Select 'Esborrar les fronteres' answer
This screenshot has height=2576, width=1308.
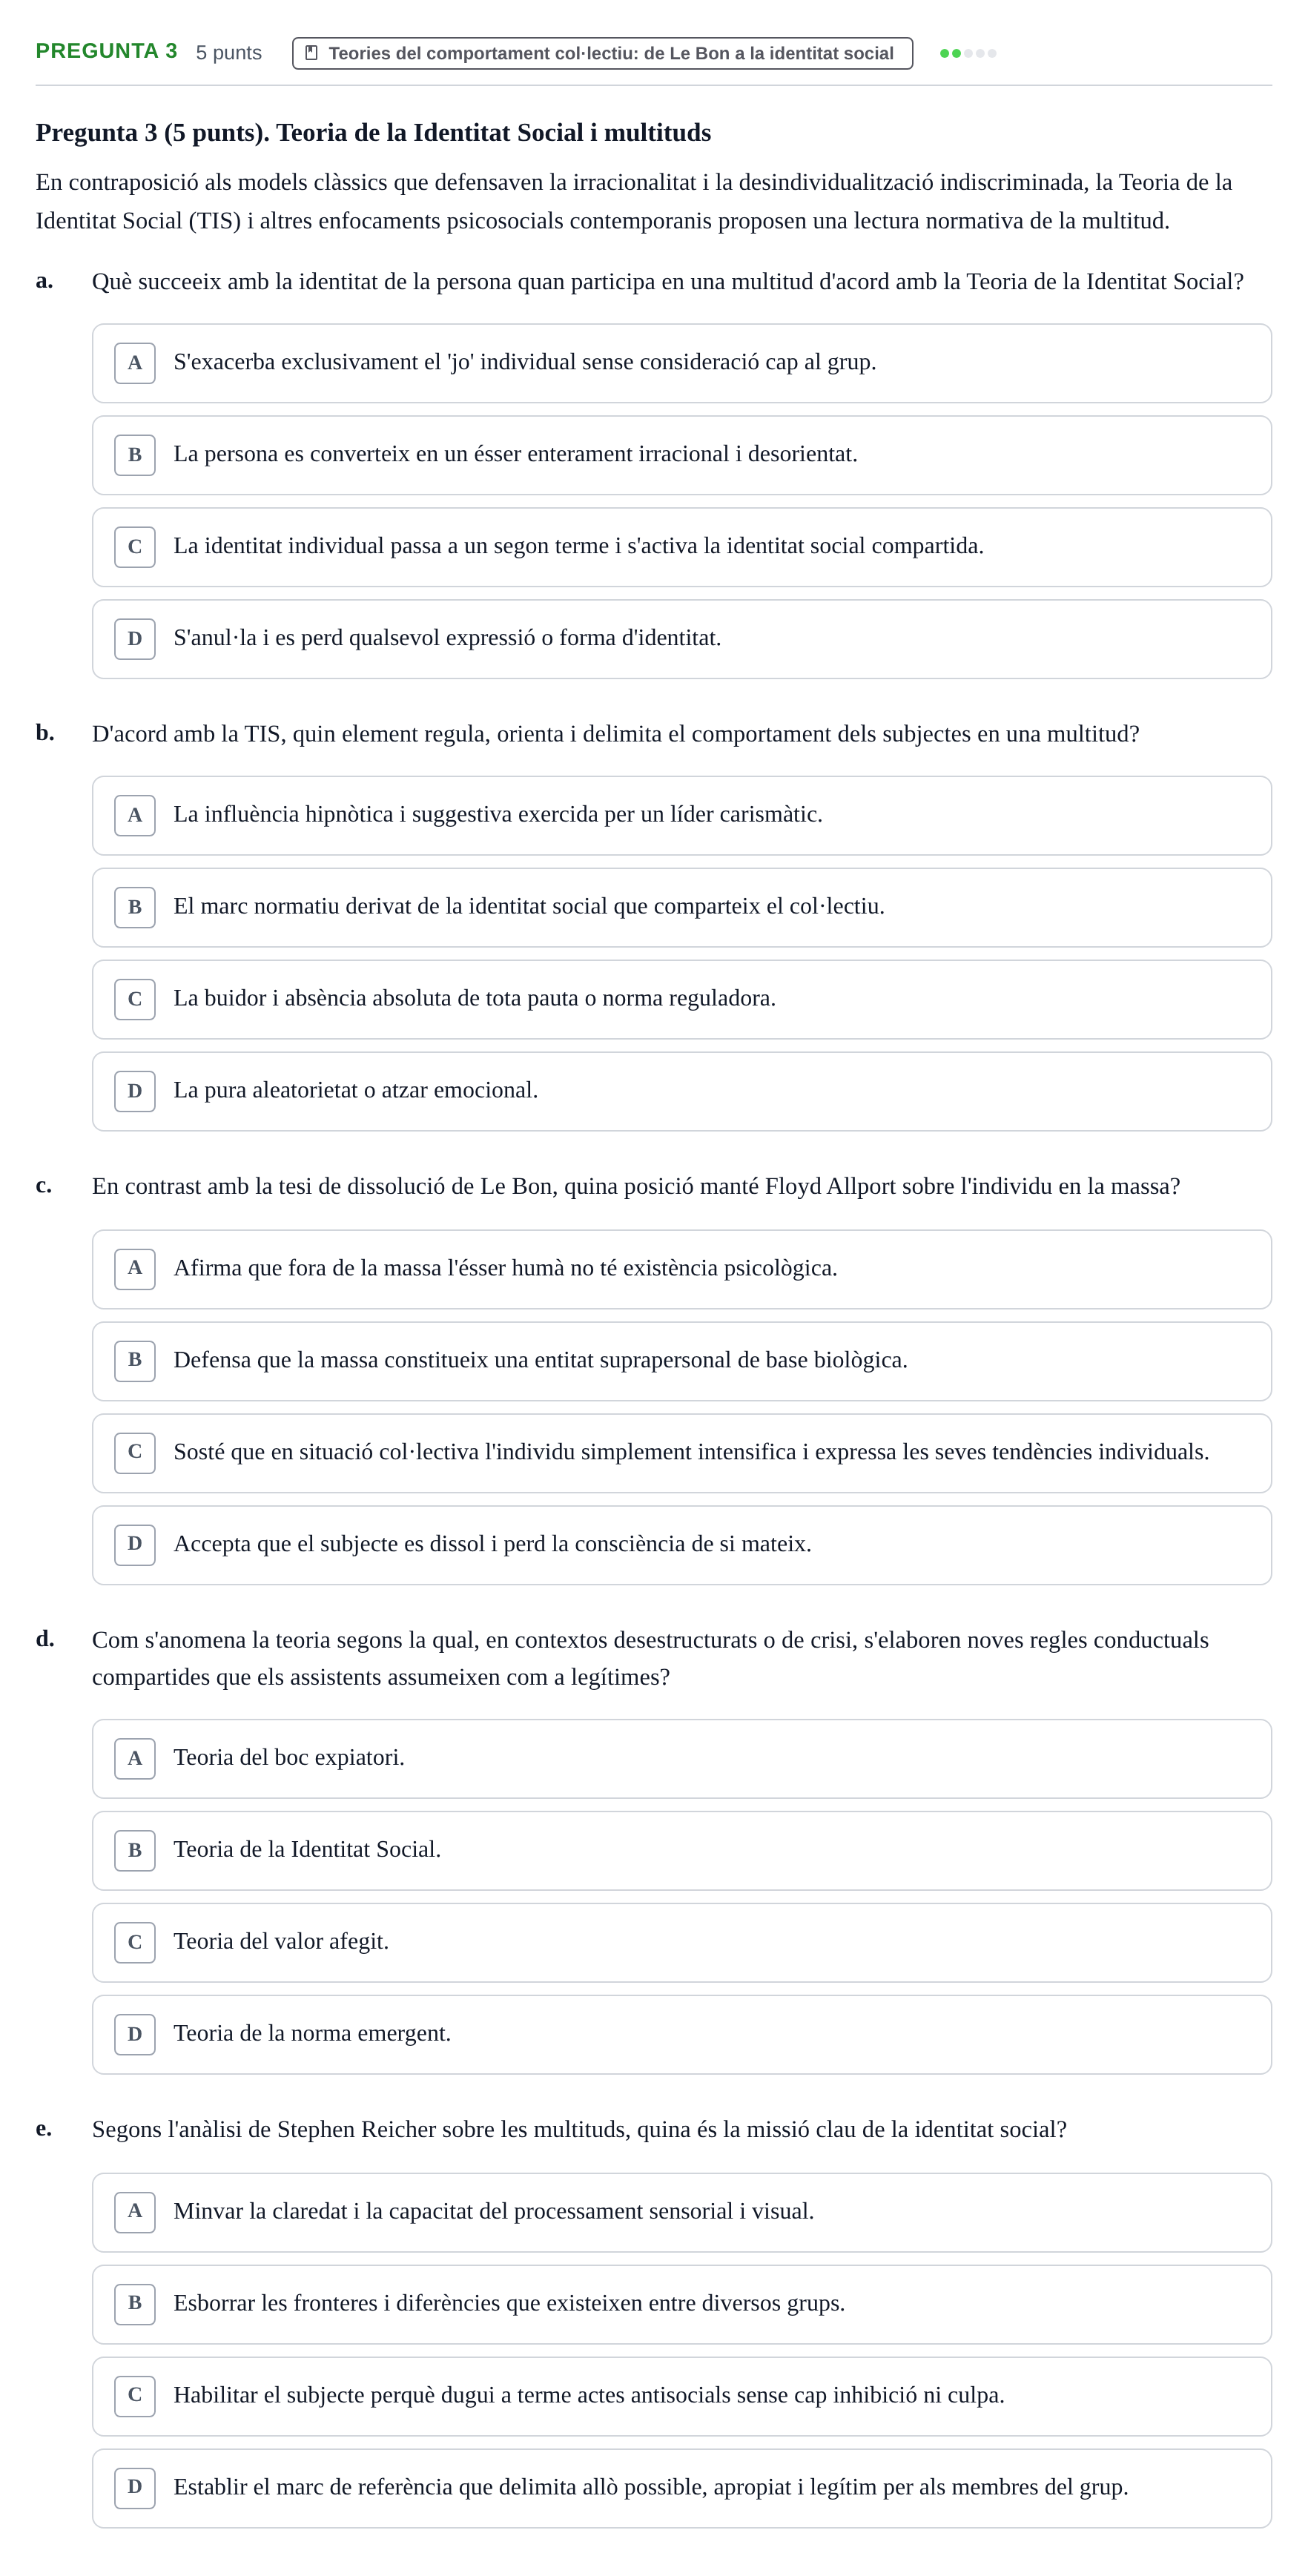click(x=681, y=2304)
